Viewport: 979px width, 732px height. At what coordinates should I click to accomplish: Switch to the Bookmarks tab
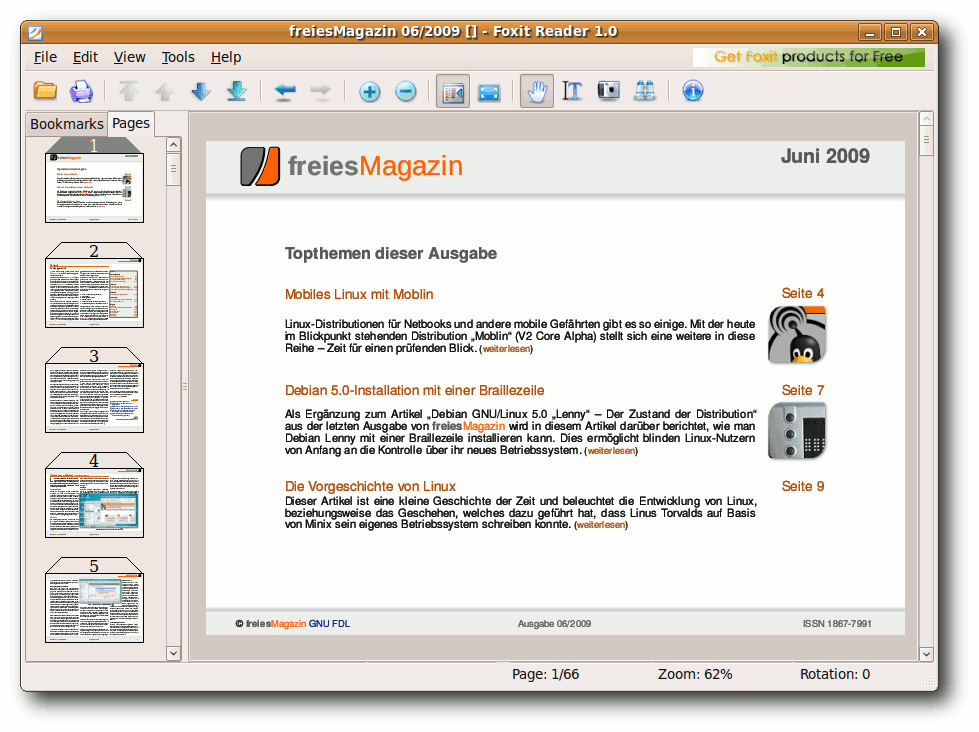[67, 124]
